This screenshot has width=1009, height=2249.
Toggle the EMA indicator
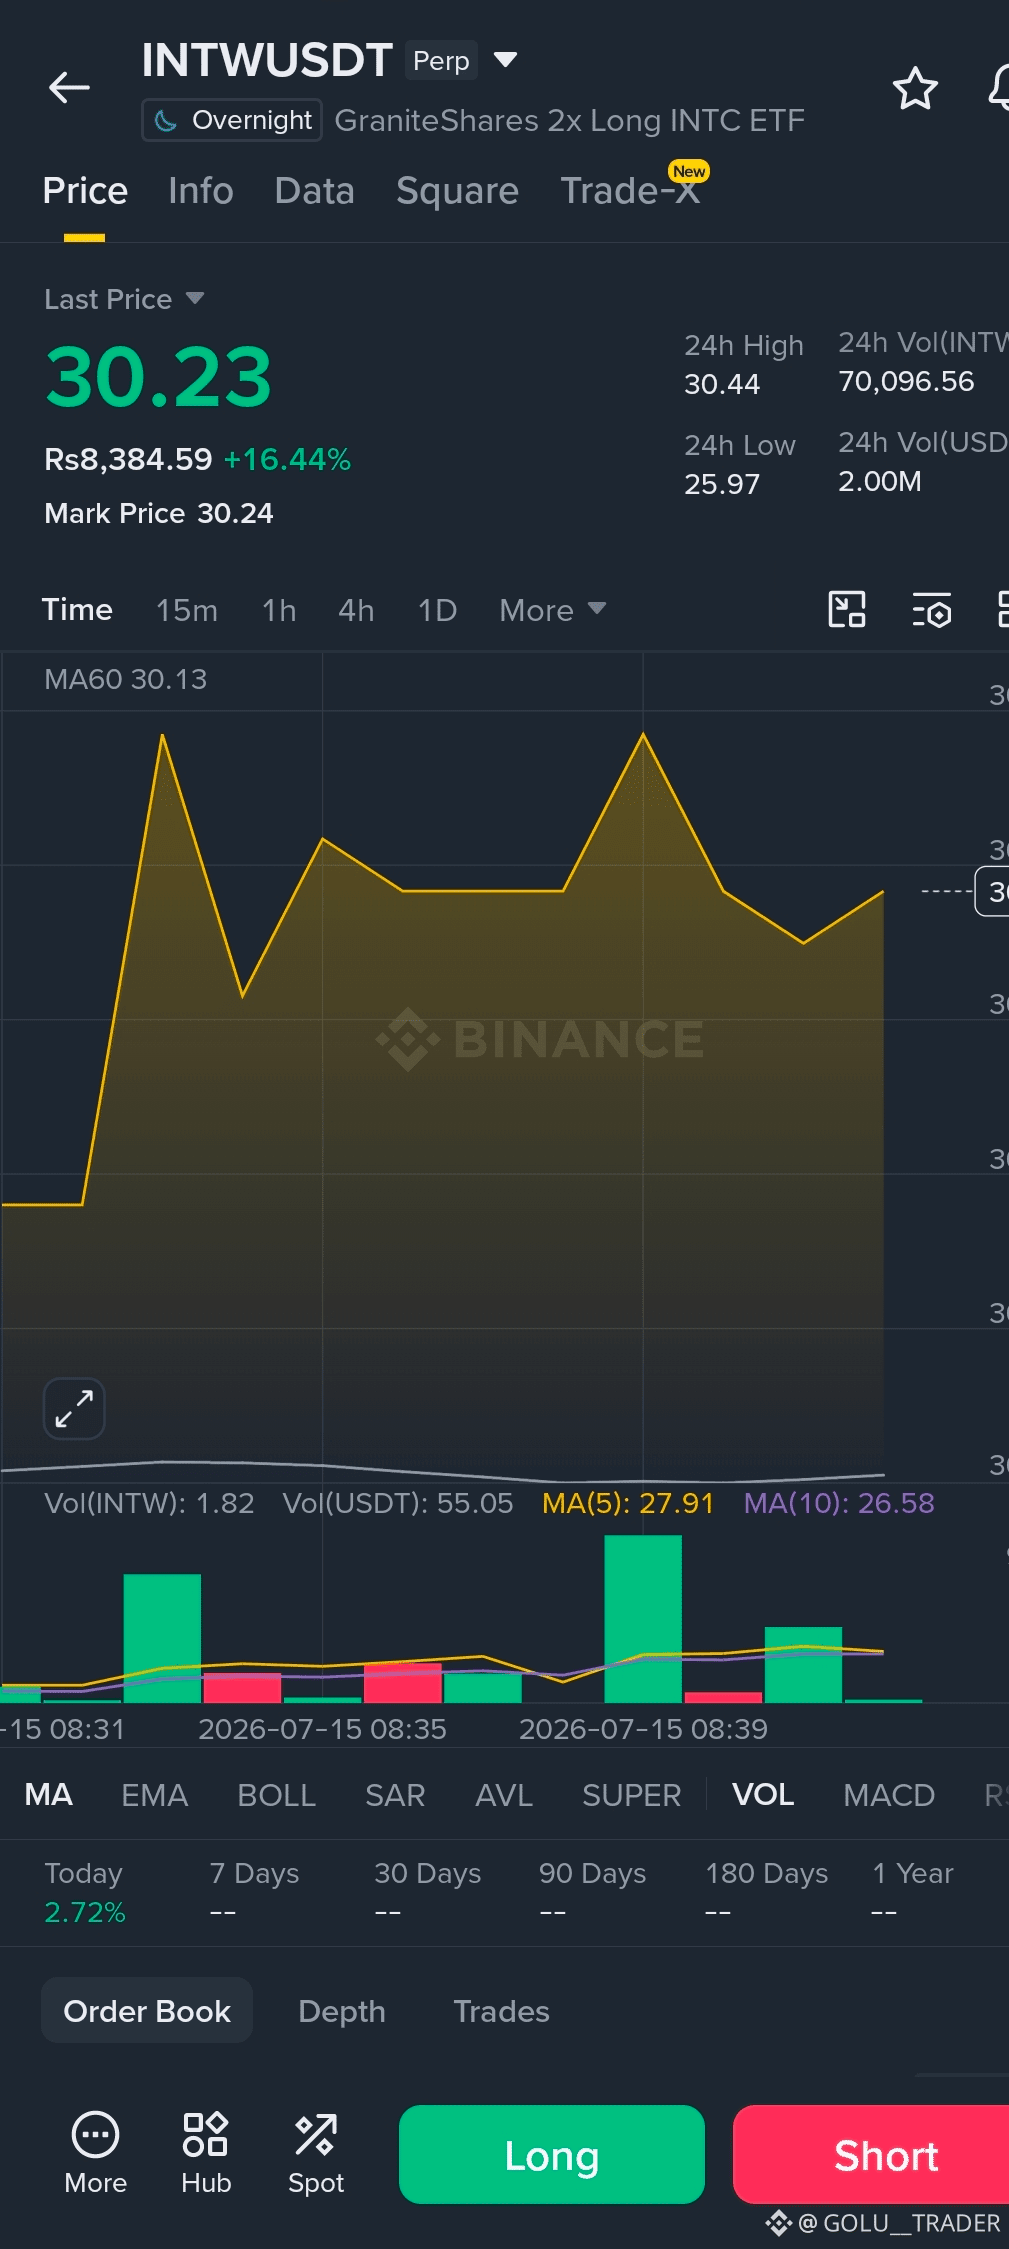pyautogui.click(x=154, y=1795)
